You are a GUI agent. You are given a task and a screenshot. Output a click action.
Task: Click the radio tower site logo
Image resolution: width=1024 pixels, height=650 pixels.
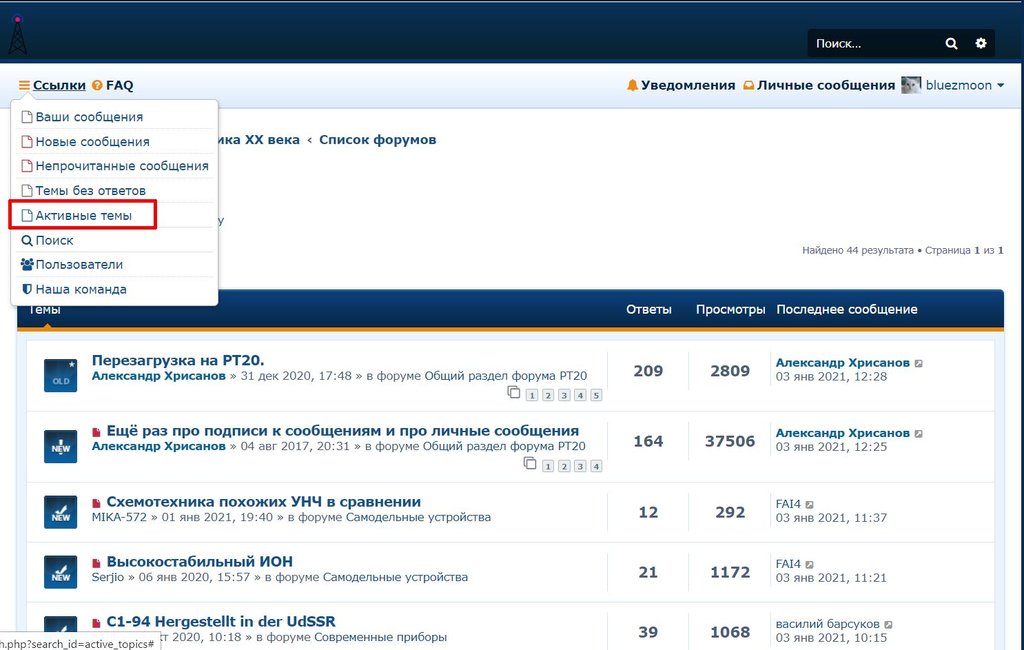pyautogui.click(x=18, y=35)
